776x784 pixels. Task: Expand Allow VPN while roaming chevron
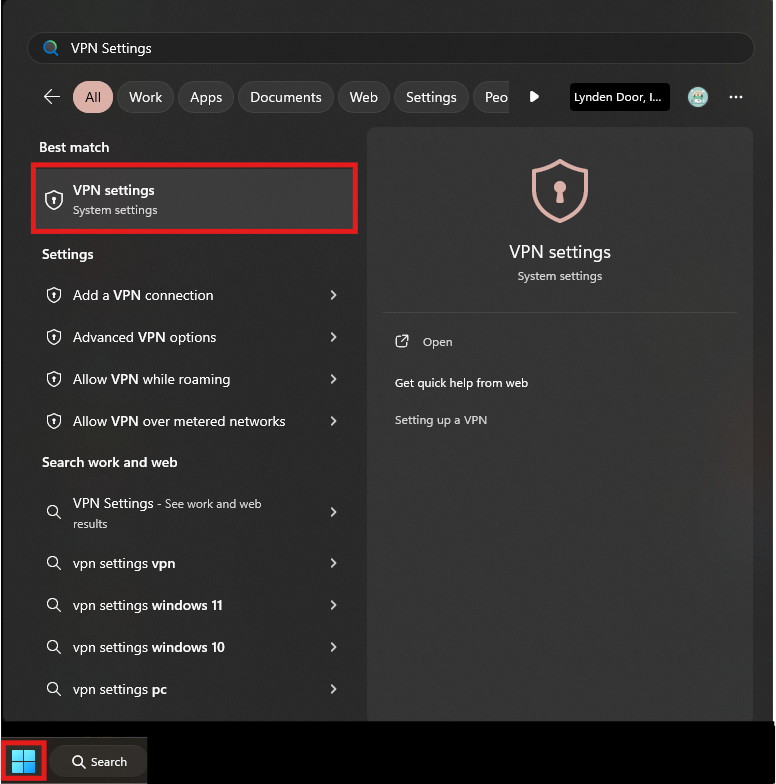pyautogui.click(x=333, y=380)
